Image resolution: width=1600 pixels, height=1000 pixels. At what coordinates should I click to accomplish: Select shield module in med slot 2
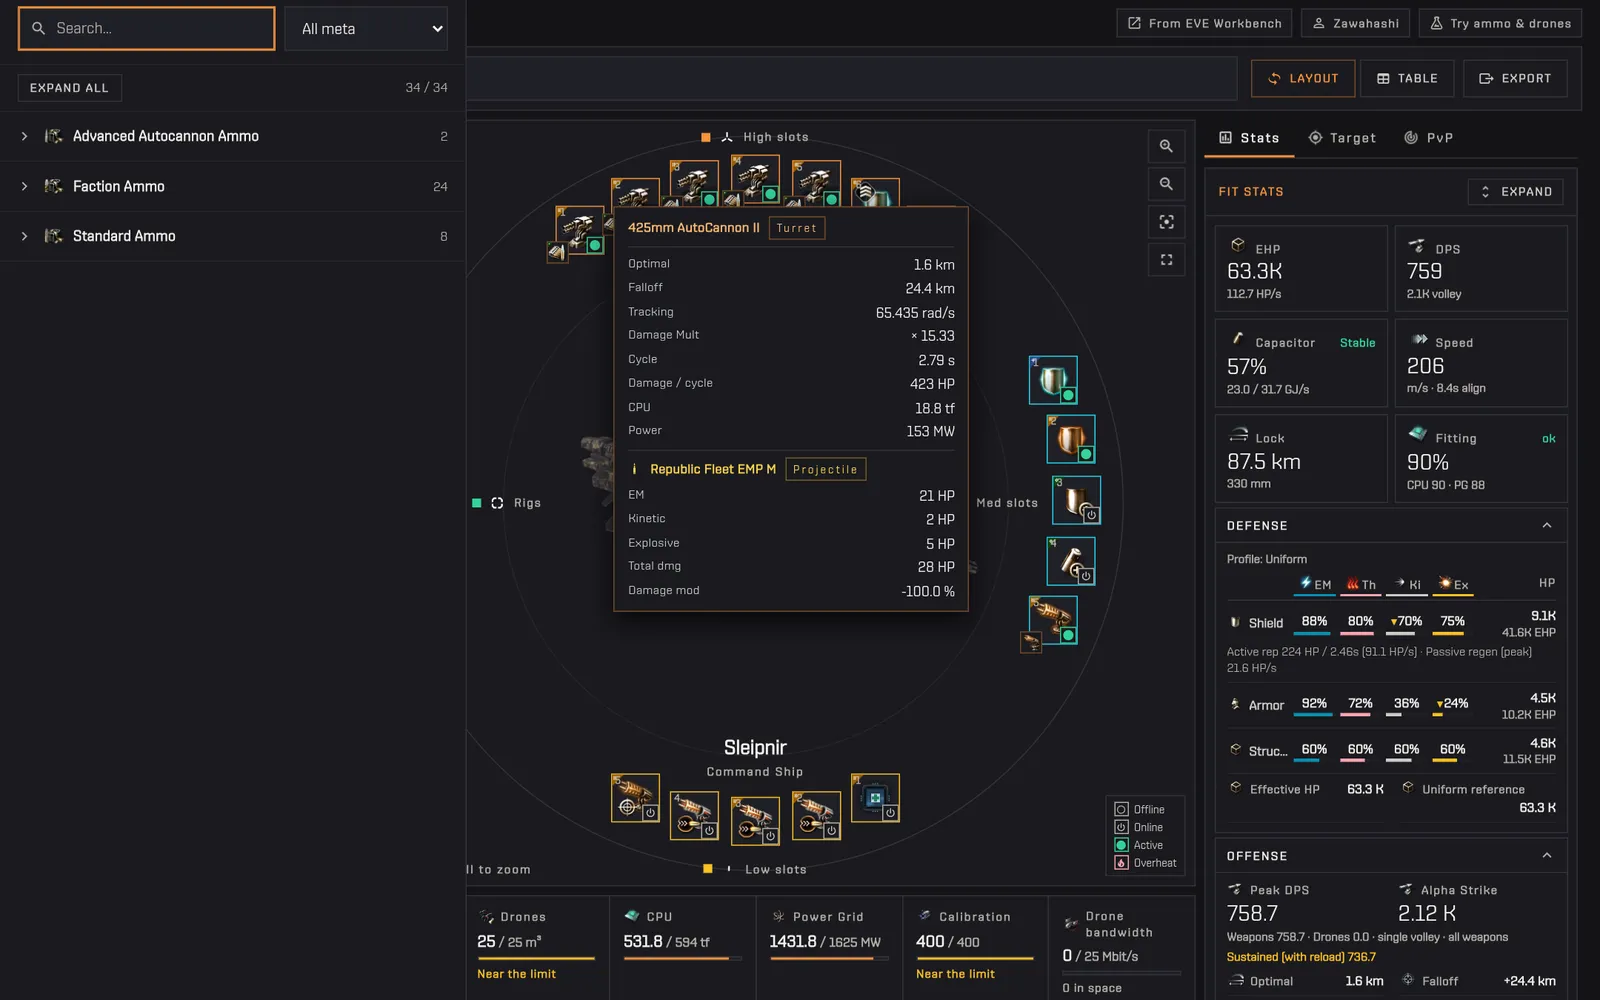(x=1071, y=439)
